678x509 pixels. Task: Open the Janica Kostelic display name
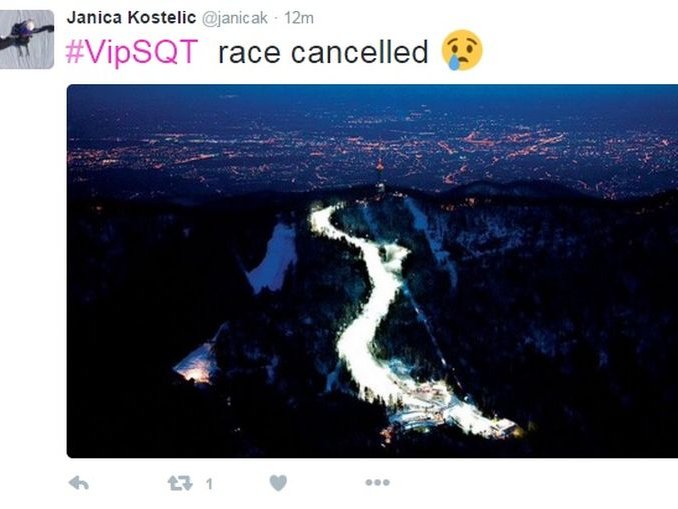[x=131, y=18]
